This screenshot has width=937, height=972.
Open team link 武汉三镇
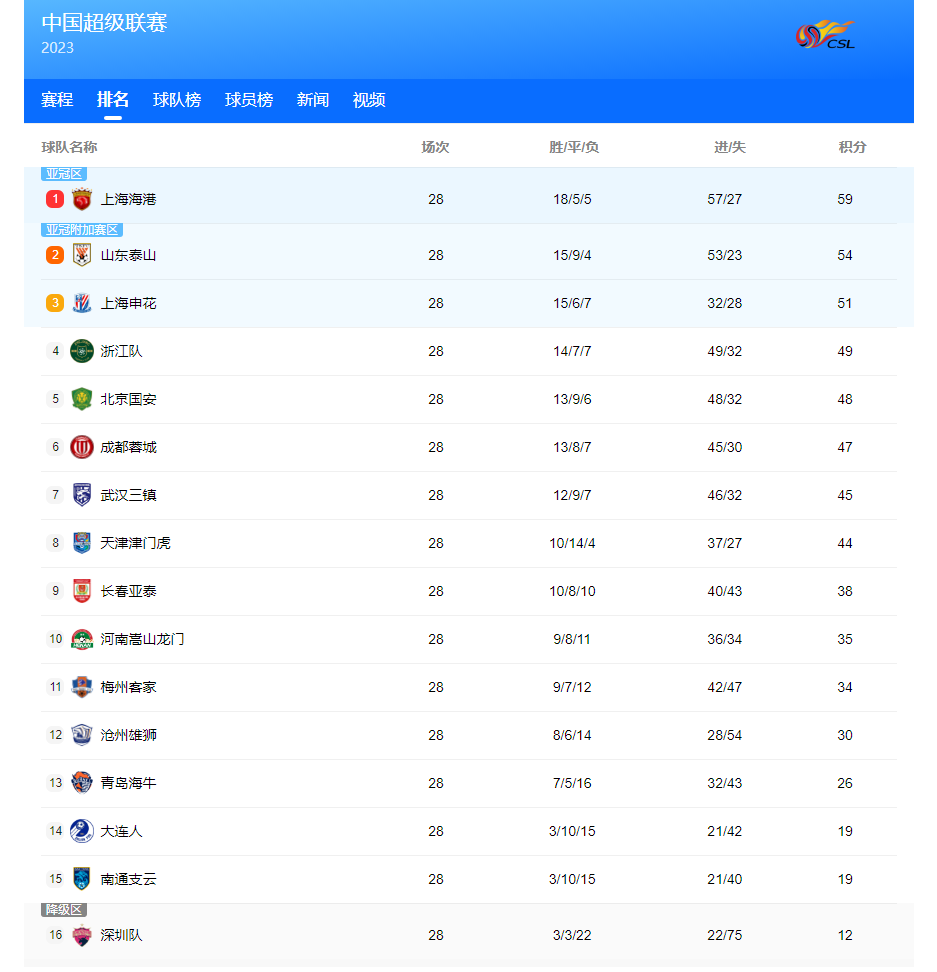point(129,495)
